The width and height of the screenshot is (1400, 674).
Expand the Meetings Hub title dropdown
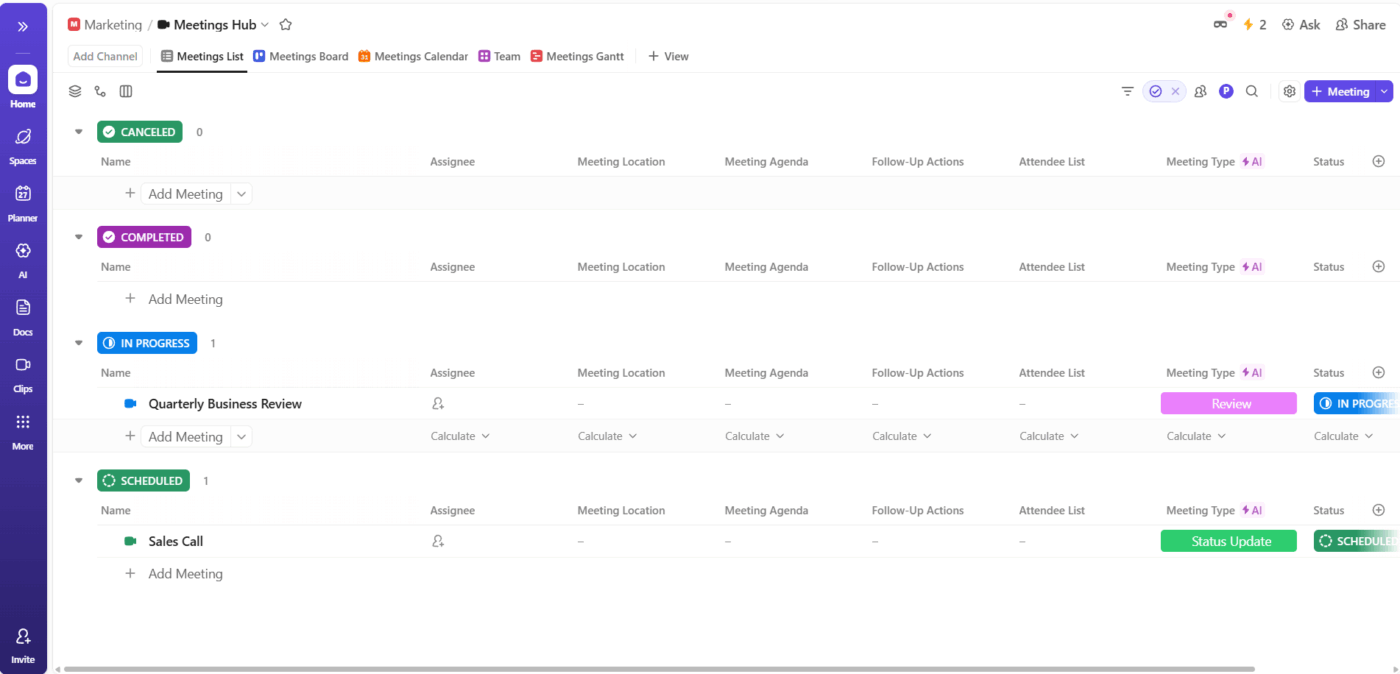[x=264, y=24]
